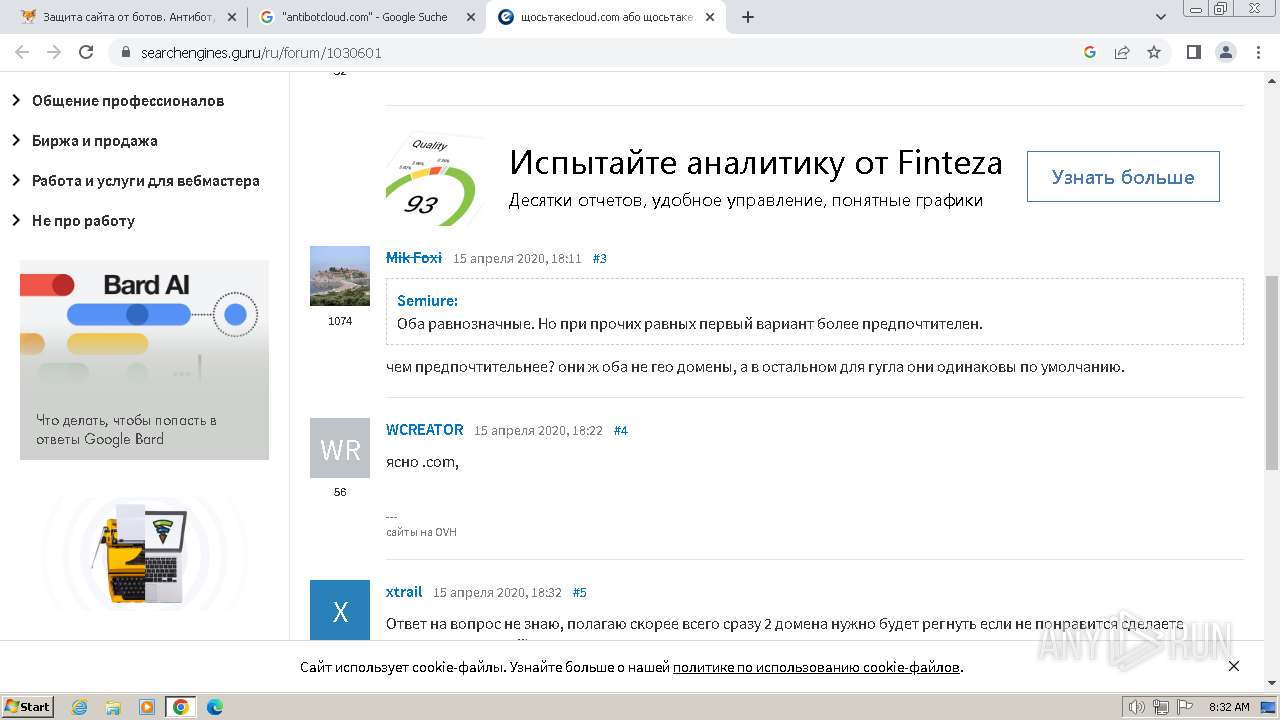This screenshot has width=1280, height=720.
Task: Open WCREATOR user profile link
Action: [425, 430]
